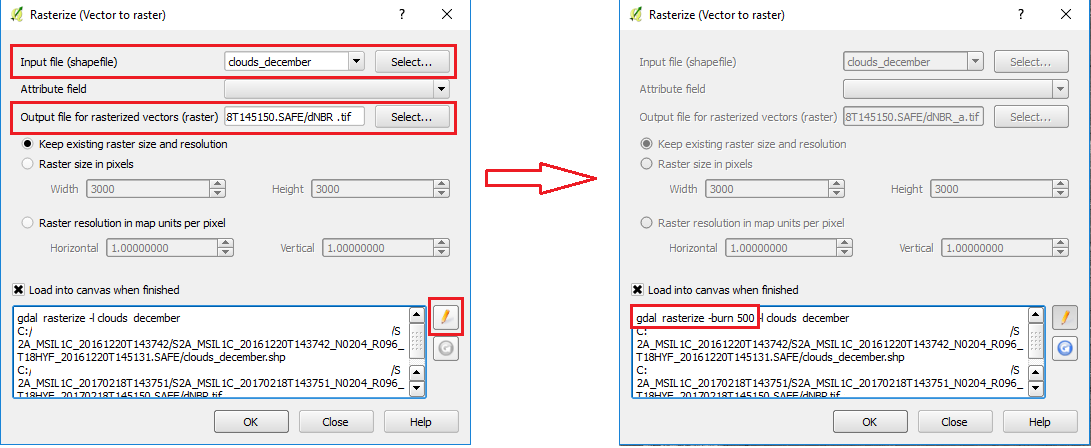
Task: Click the Input file Select button in left dialog
Action: [411, 62]
